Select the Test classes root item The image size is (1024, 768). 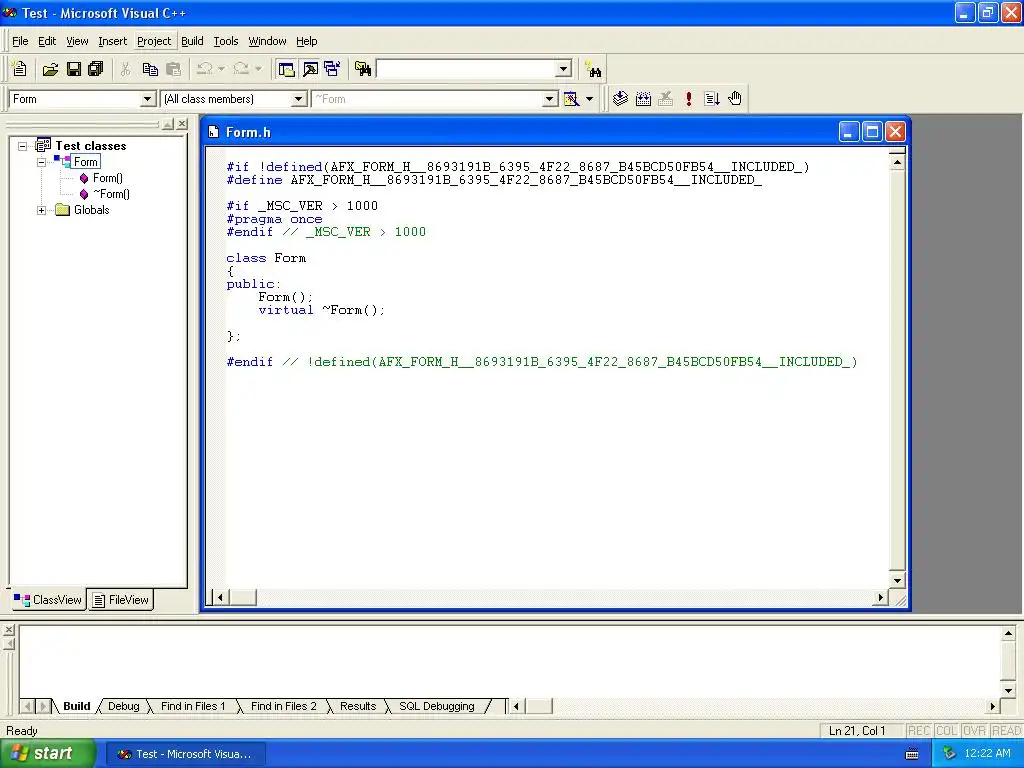pos(91,146)
